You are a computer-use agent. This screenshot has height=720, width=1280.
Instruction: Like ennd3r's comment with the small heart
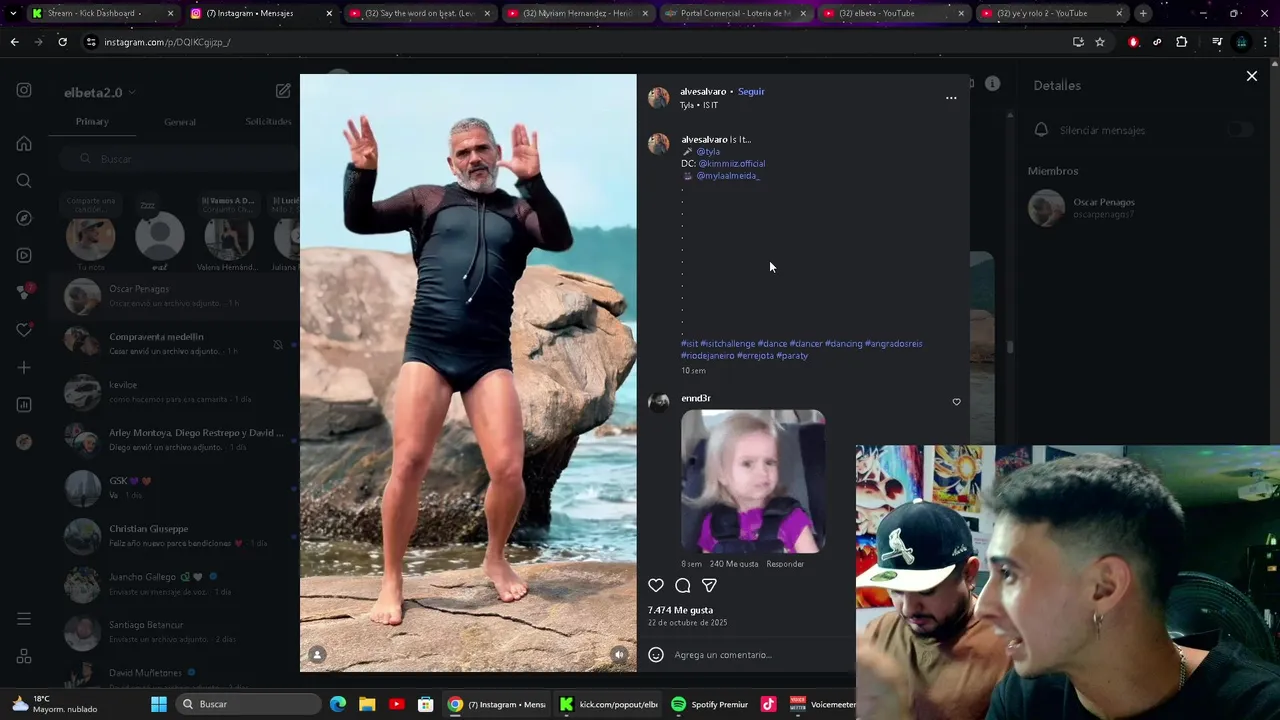[956, 402]
